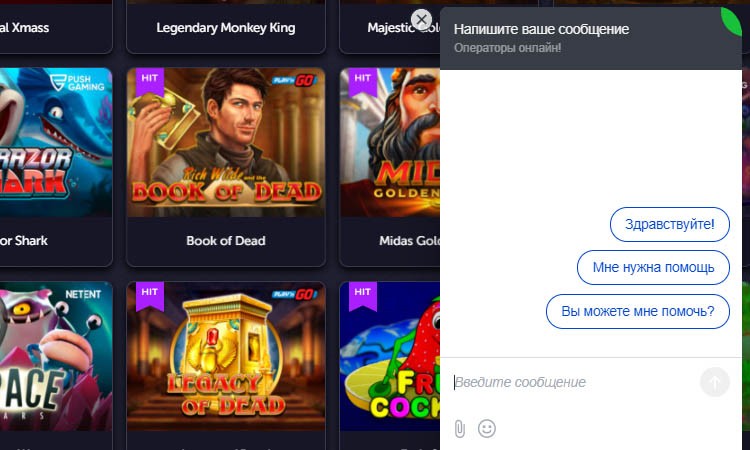Click HIT badge on Legacy of Dead
Screen dimensions: 750x450
click(x=150, y=296)
